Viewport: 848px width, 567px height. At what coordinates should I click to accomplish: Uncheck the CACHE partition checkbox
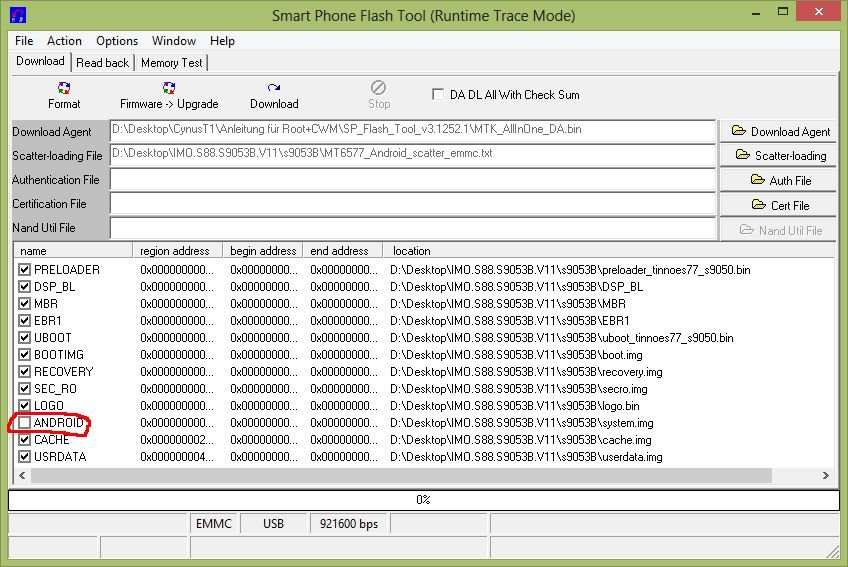pyautogui.click(x=24, y=439)
